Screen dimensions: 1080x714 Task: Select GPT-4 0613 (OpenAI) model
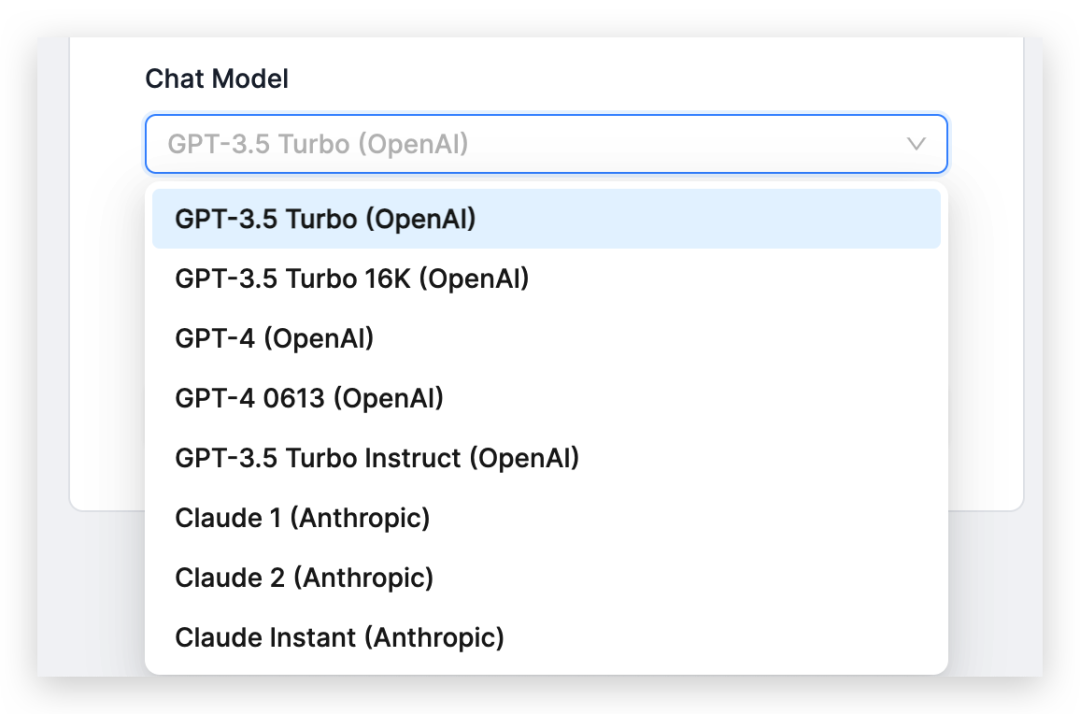(546, 399)
